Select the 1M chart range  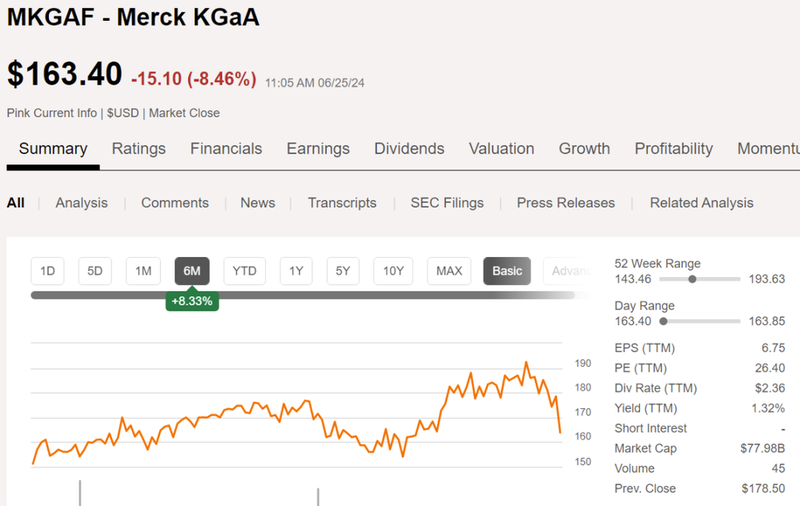[x=143, y=271]
